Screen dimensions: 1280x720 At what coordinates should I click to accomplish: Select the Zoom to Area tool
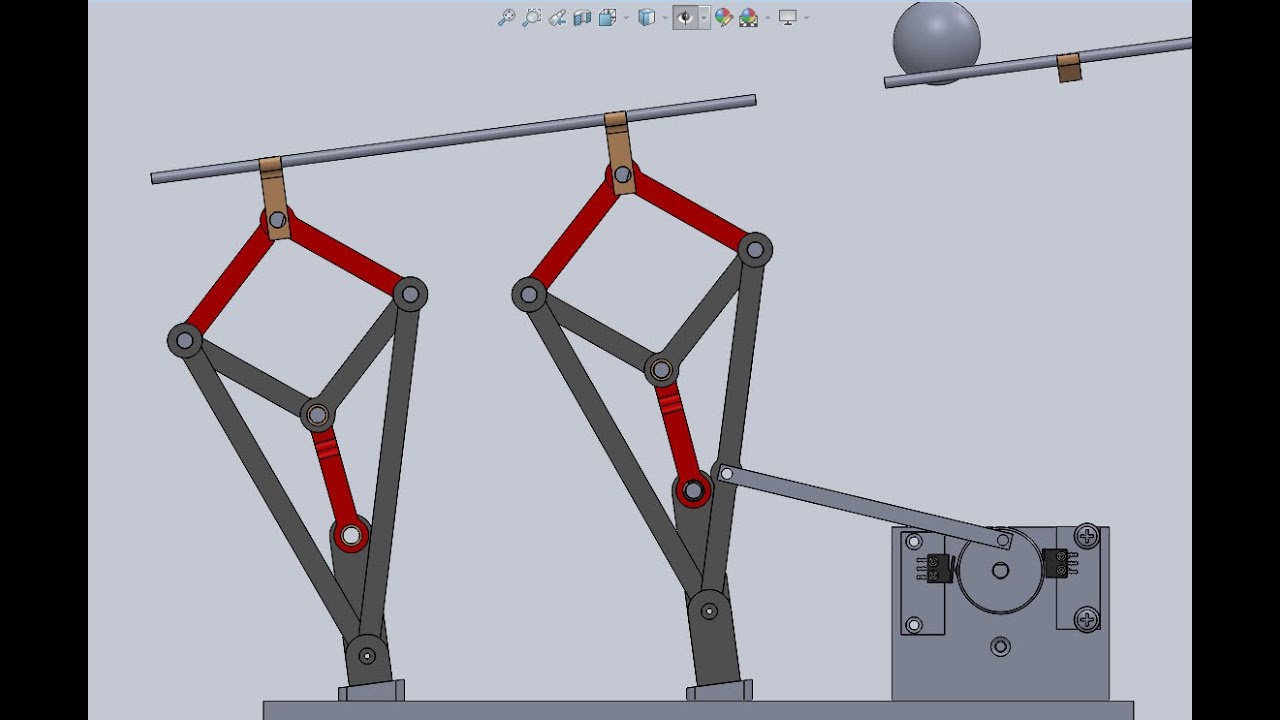532,17
